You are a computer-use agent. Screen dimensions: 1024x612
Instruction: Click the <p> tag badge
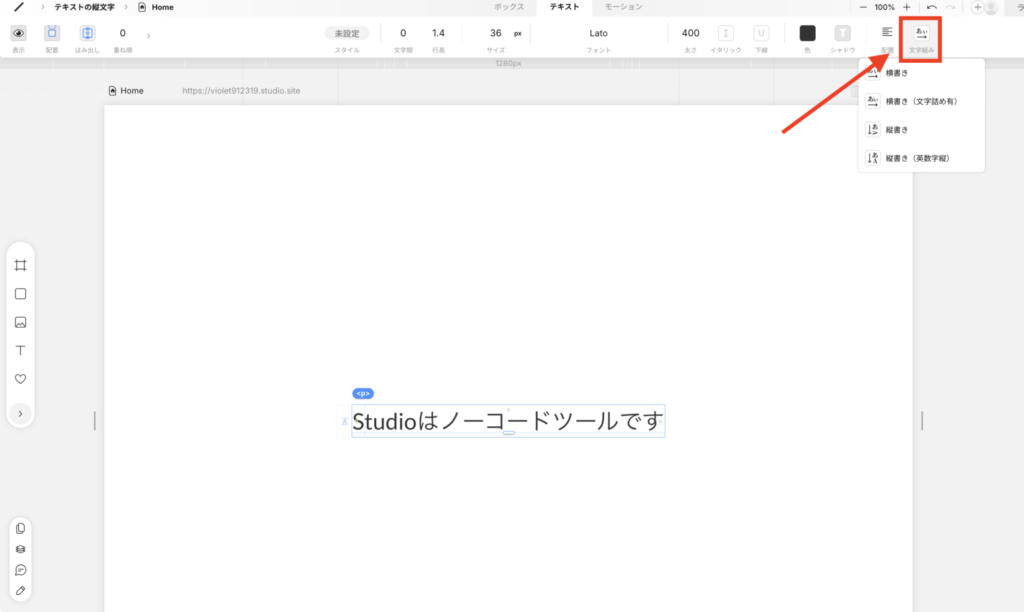[363, 394]
